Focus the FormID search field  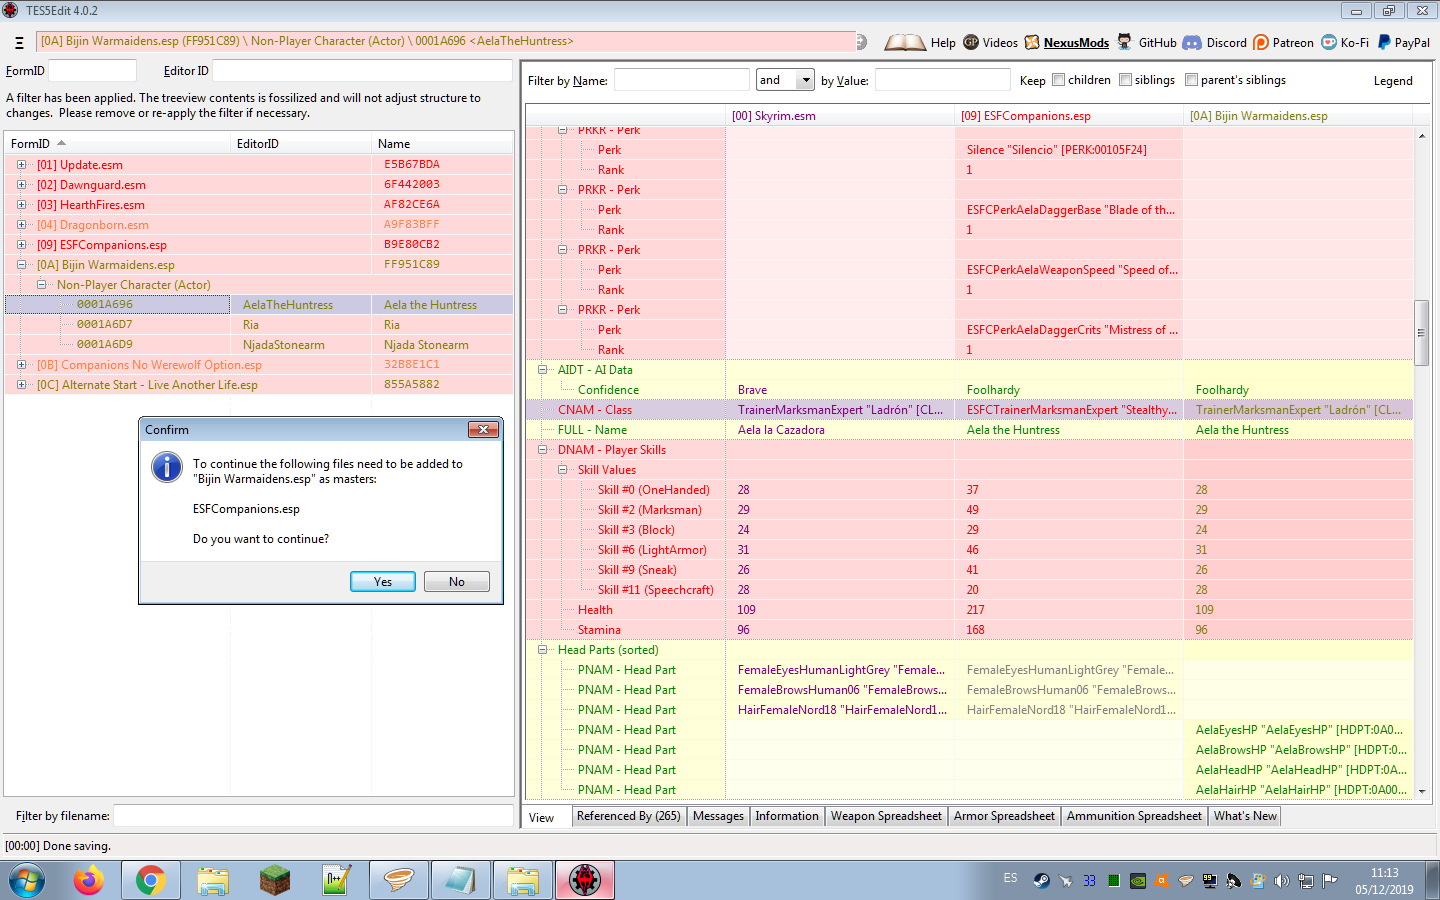click(x=92, y=71)
